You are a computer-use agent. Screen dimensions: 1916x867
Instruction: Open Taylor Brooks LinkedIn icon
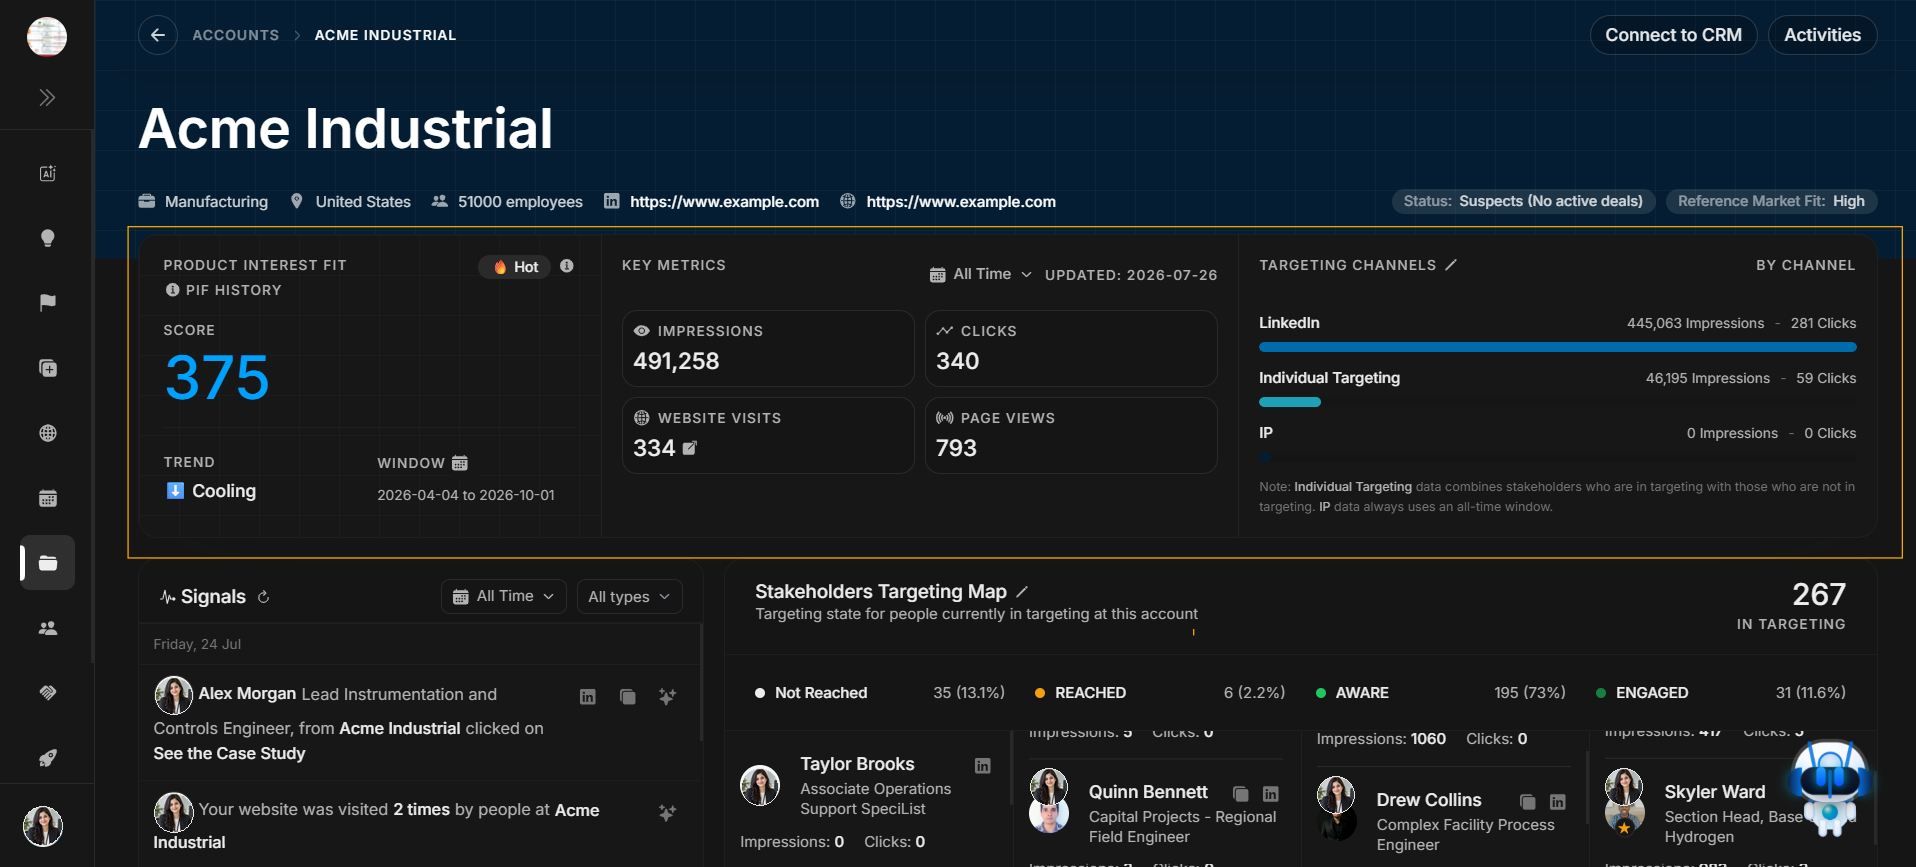click(x=983, y=766)
